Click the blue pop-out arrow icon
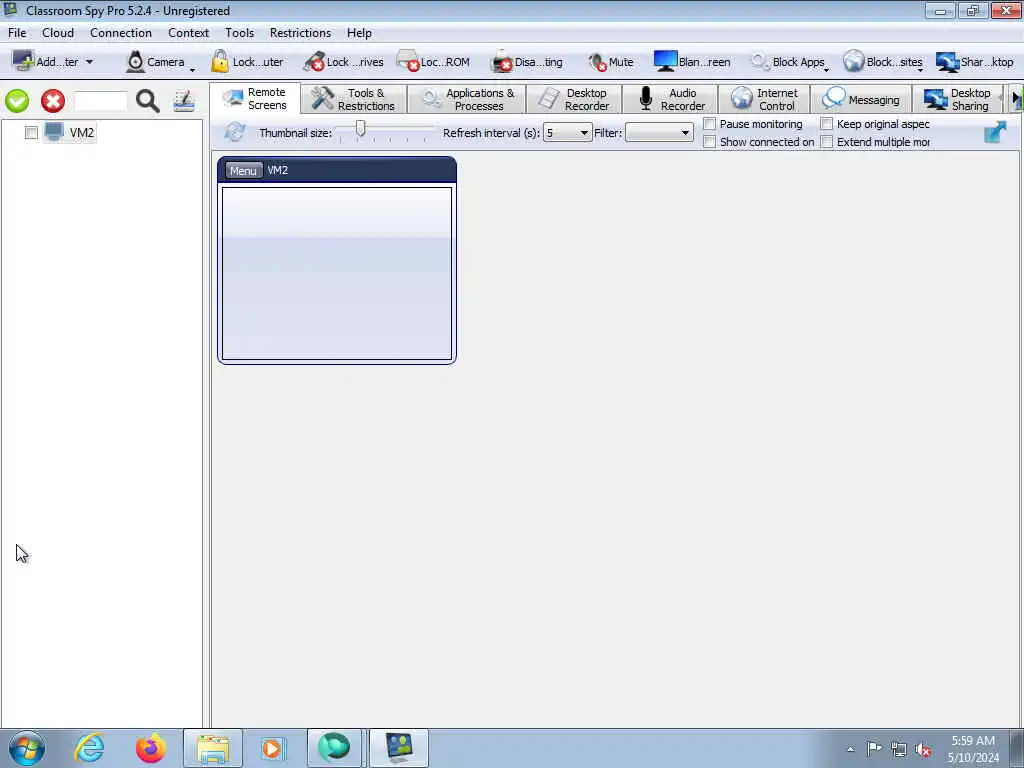The width and height of the screenshot is (1024, 768). coord(995,132)
